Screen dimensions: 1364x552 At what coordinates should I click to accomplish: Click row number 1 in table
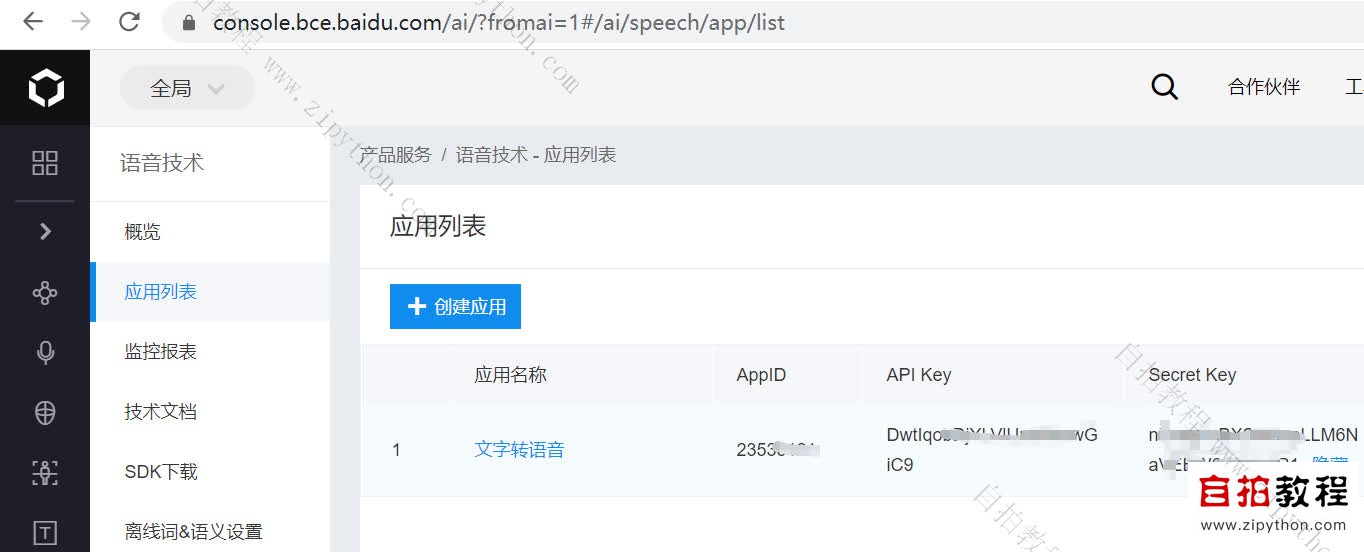click(396, 450)
